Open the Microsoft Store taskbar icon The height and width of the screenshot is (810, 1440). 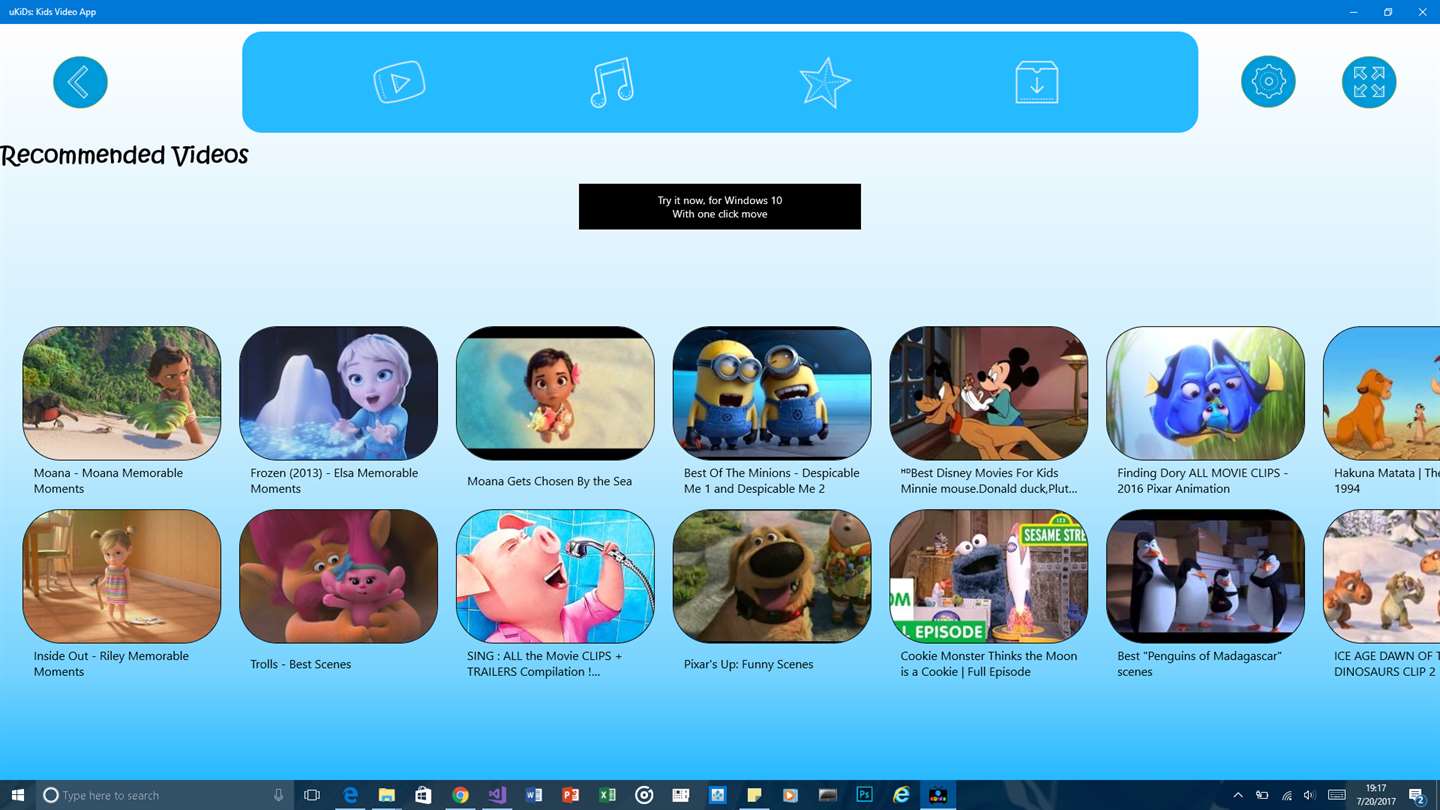423,795
